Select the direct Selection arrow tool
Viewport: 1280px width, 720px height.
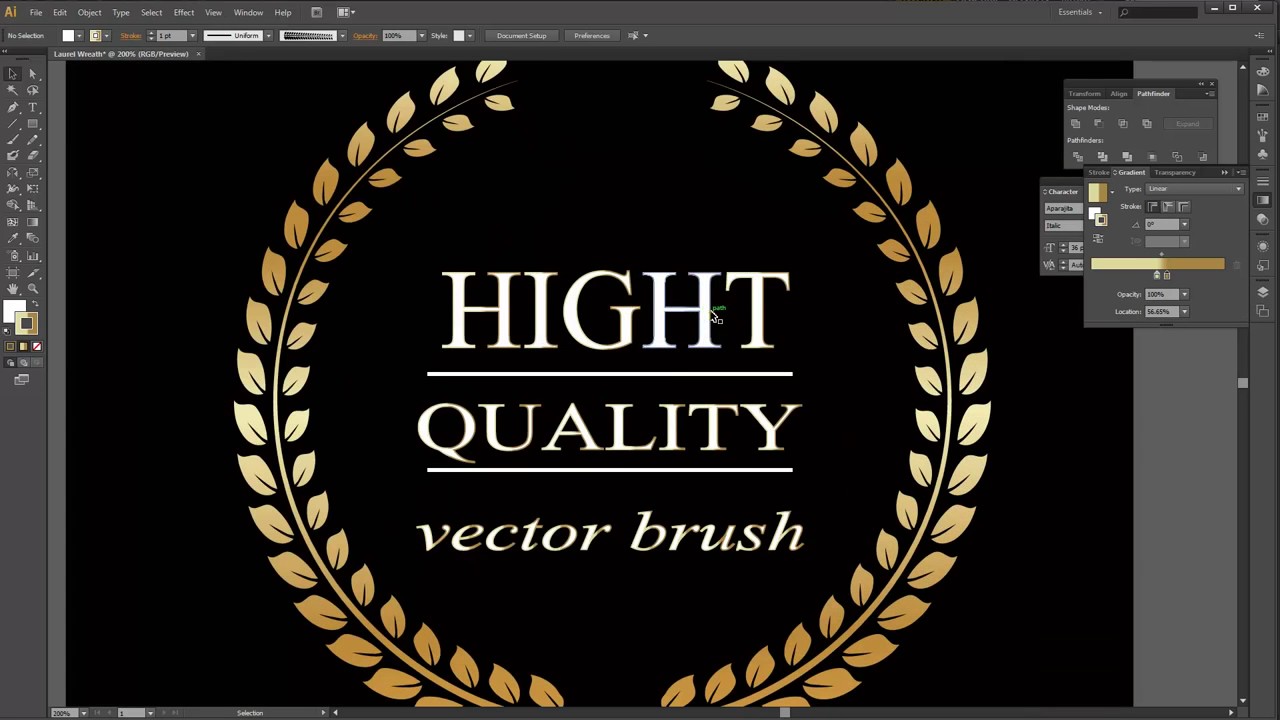(x=32, y=74)
